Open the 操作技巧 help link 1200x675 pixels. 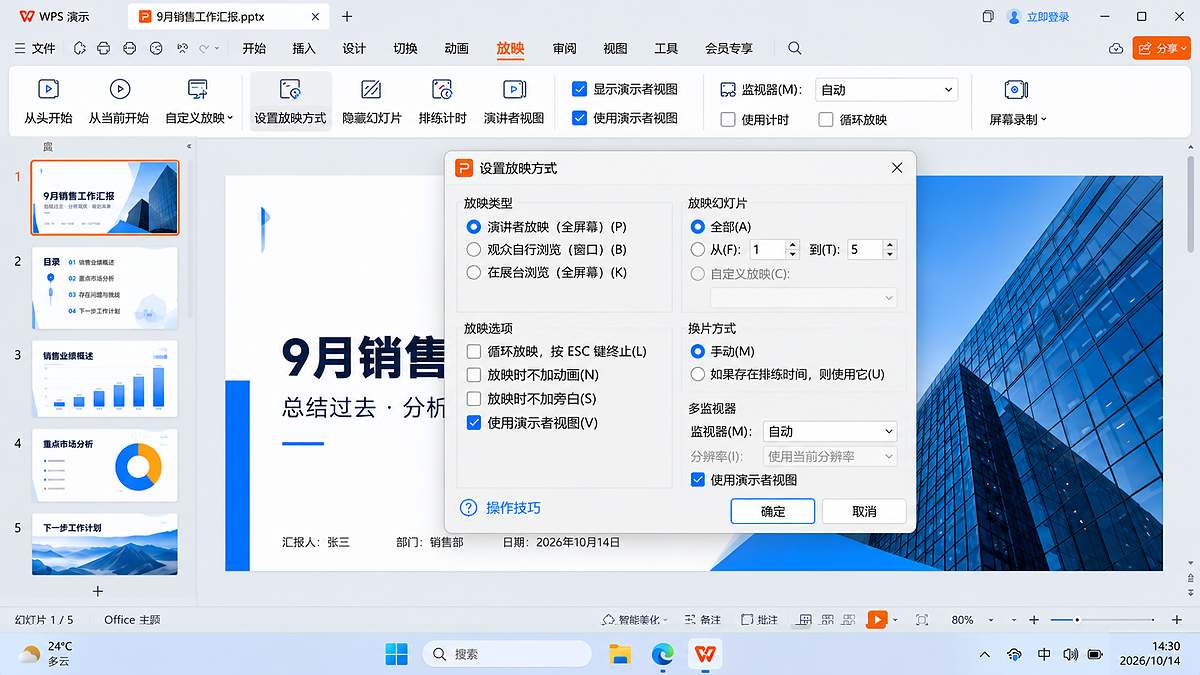(x=513, y=508)
